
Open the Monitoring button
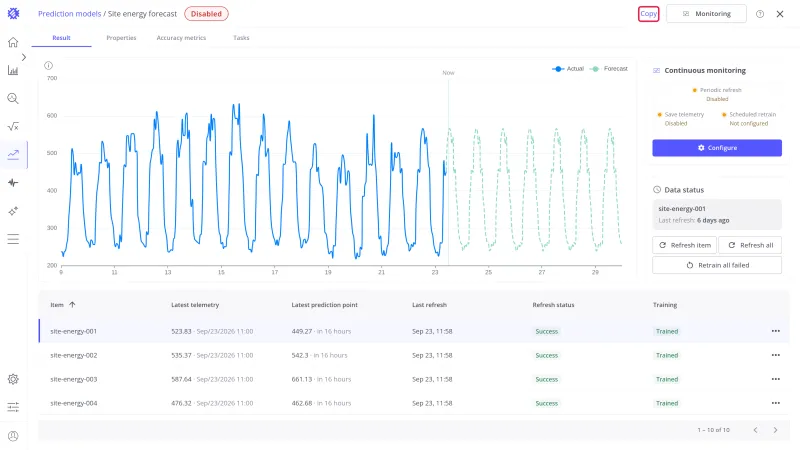(706, 14)
